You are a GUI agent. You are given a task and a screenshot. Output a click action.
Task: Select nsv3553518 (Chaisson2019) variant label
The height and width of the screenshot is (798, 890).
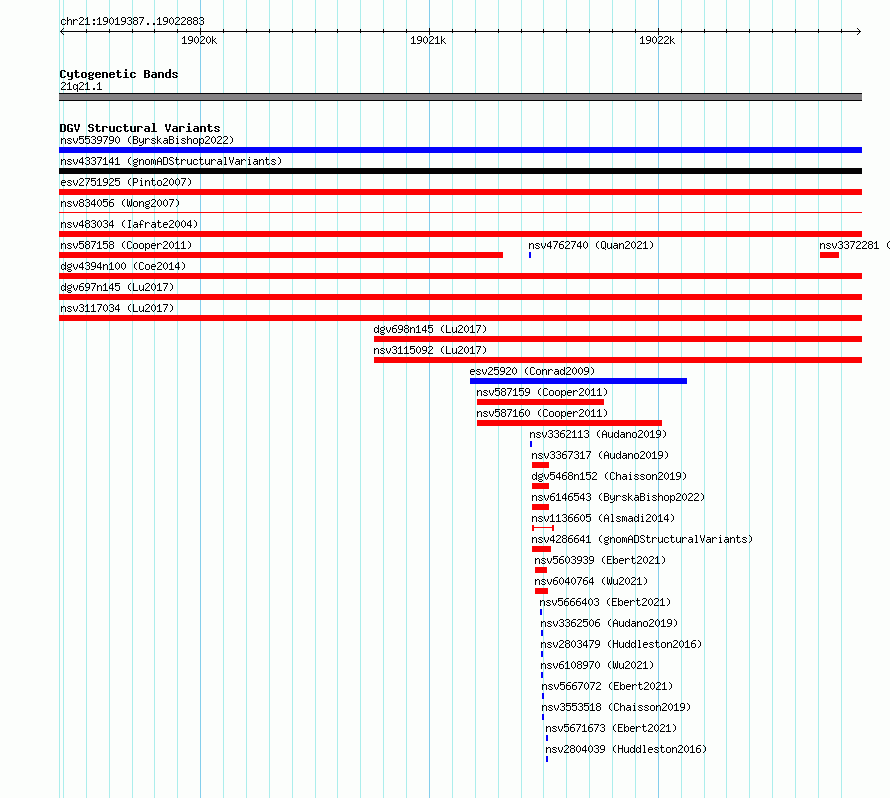pos(616,707)
